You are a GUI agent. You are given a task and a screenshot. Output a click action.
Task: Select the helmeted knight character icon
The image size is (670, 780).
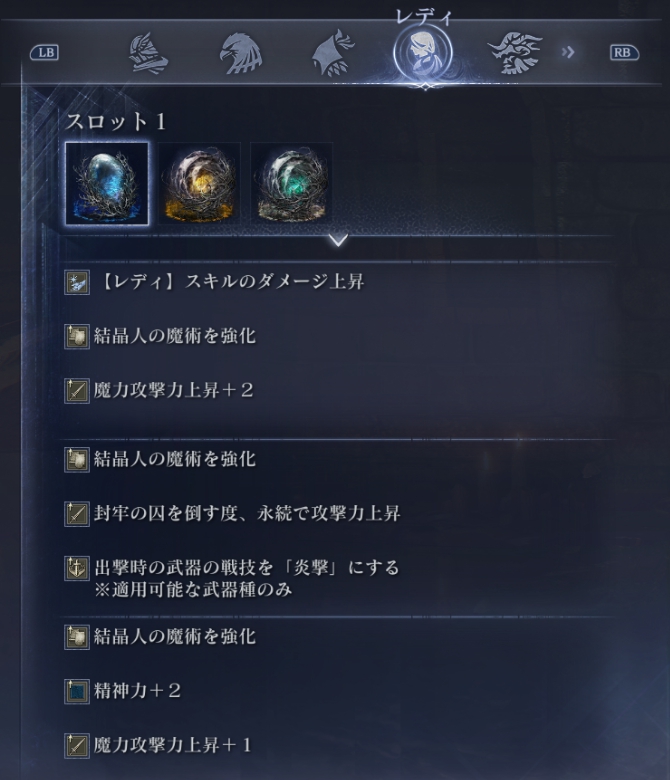point(148,53)
